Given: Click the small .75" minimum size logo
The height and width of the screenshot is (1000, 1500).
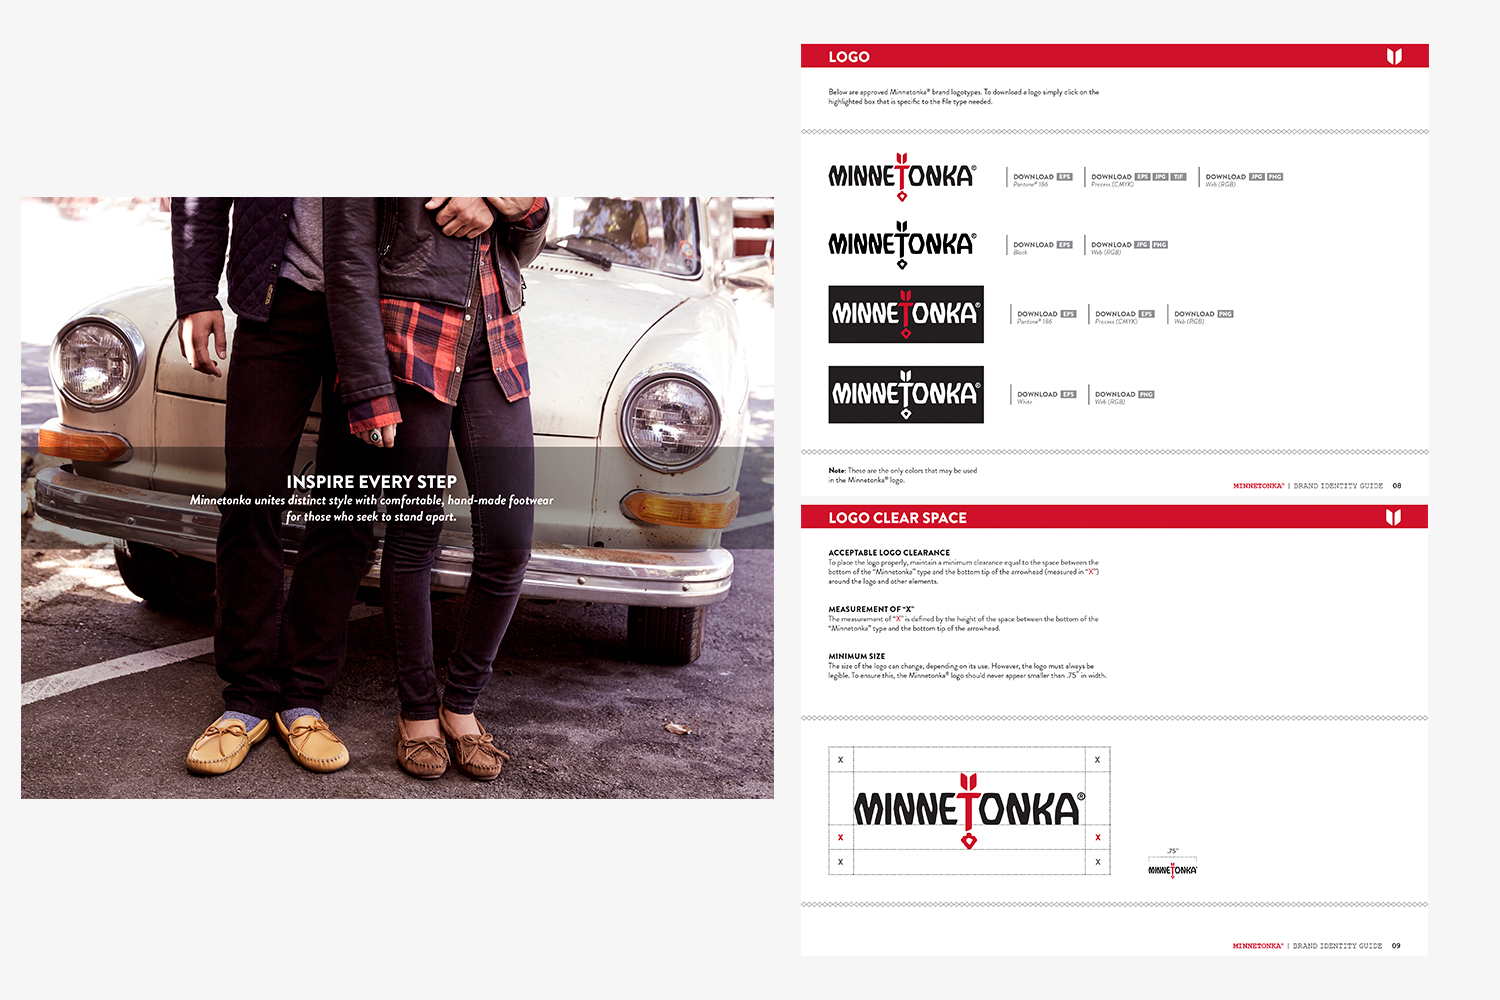Looking at the screenshot, I should tap(1172, 870).
